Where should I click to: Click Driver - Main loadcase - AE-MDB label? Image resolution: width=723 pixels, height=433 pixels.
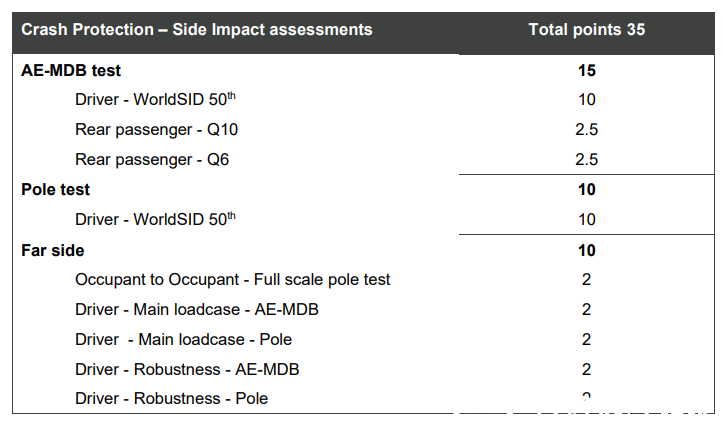197,309
